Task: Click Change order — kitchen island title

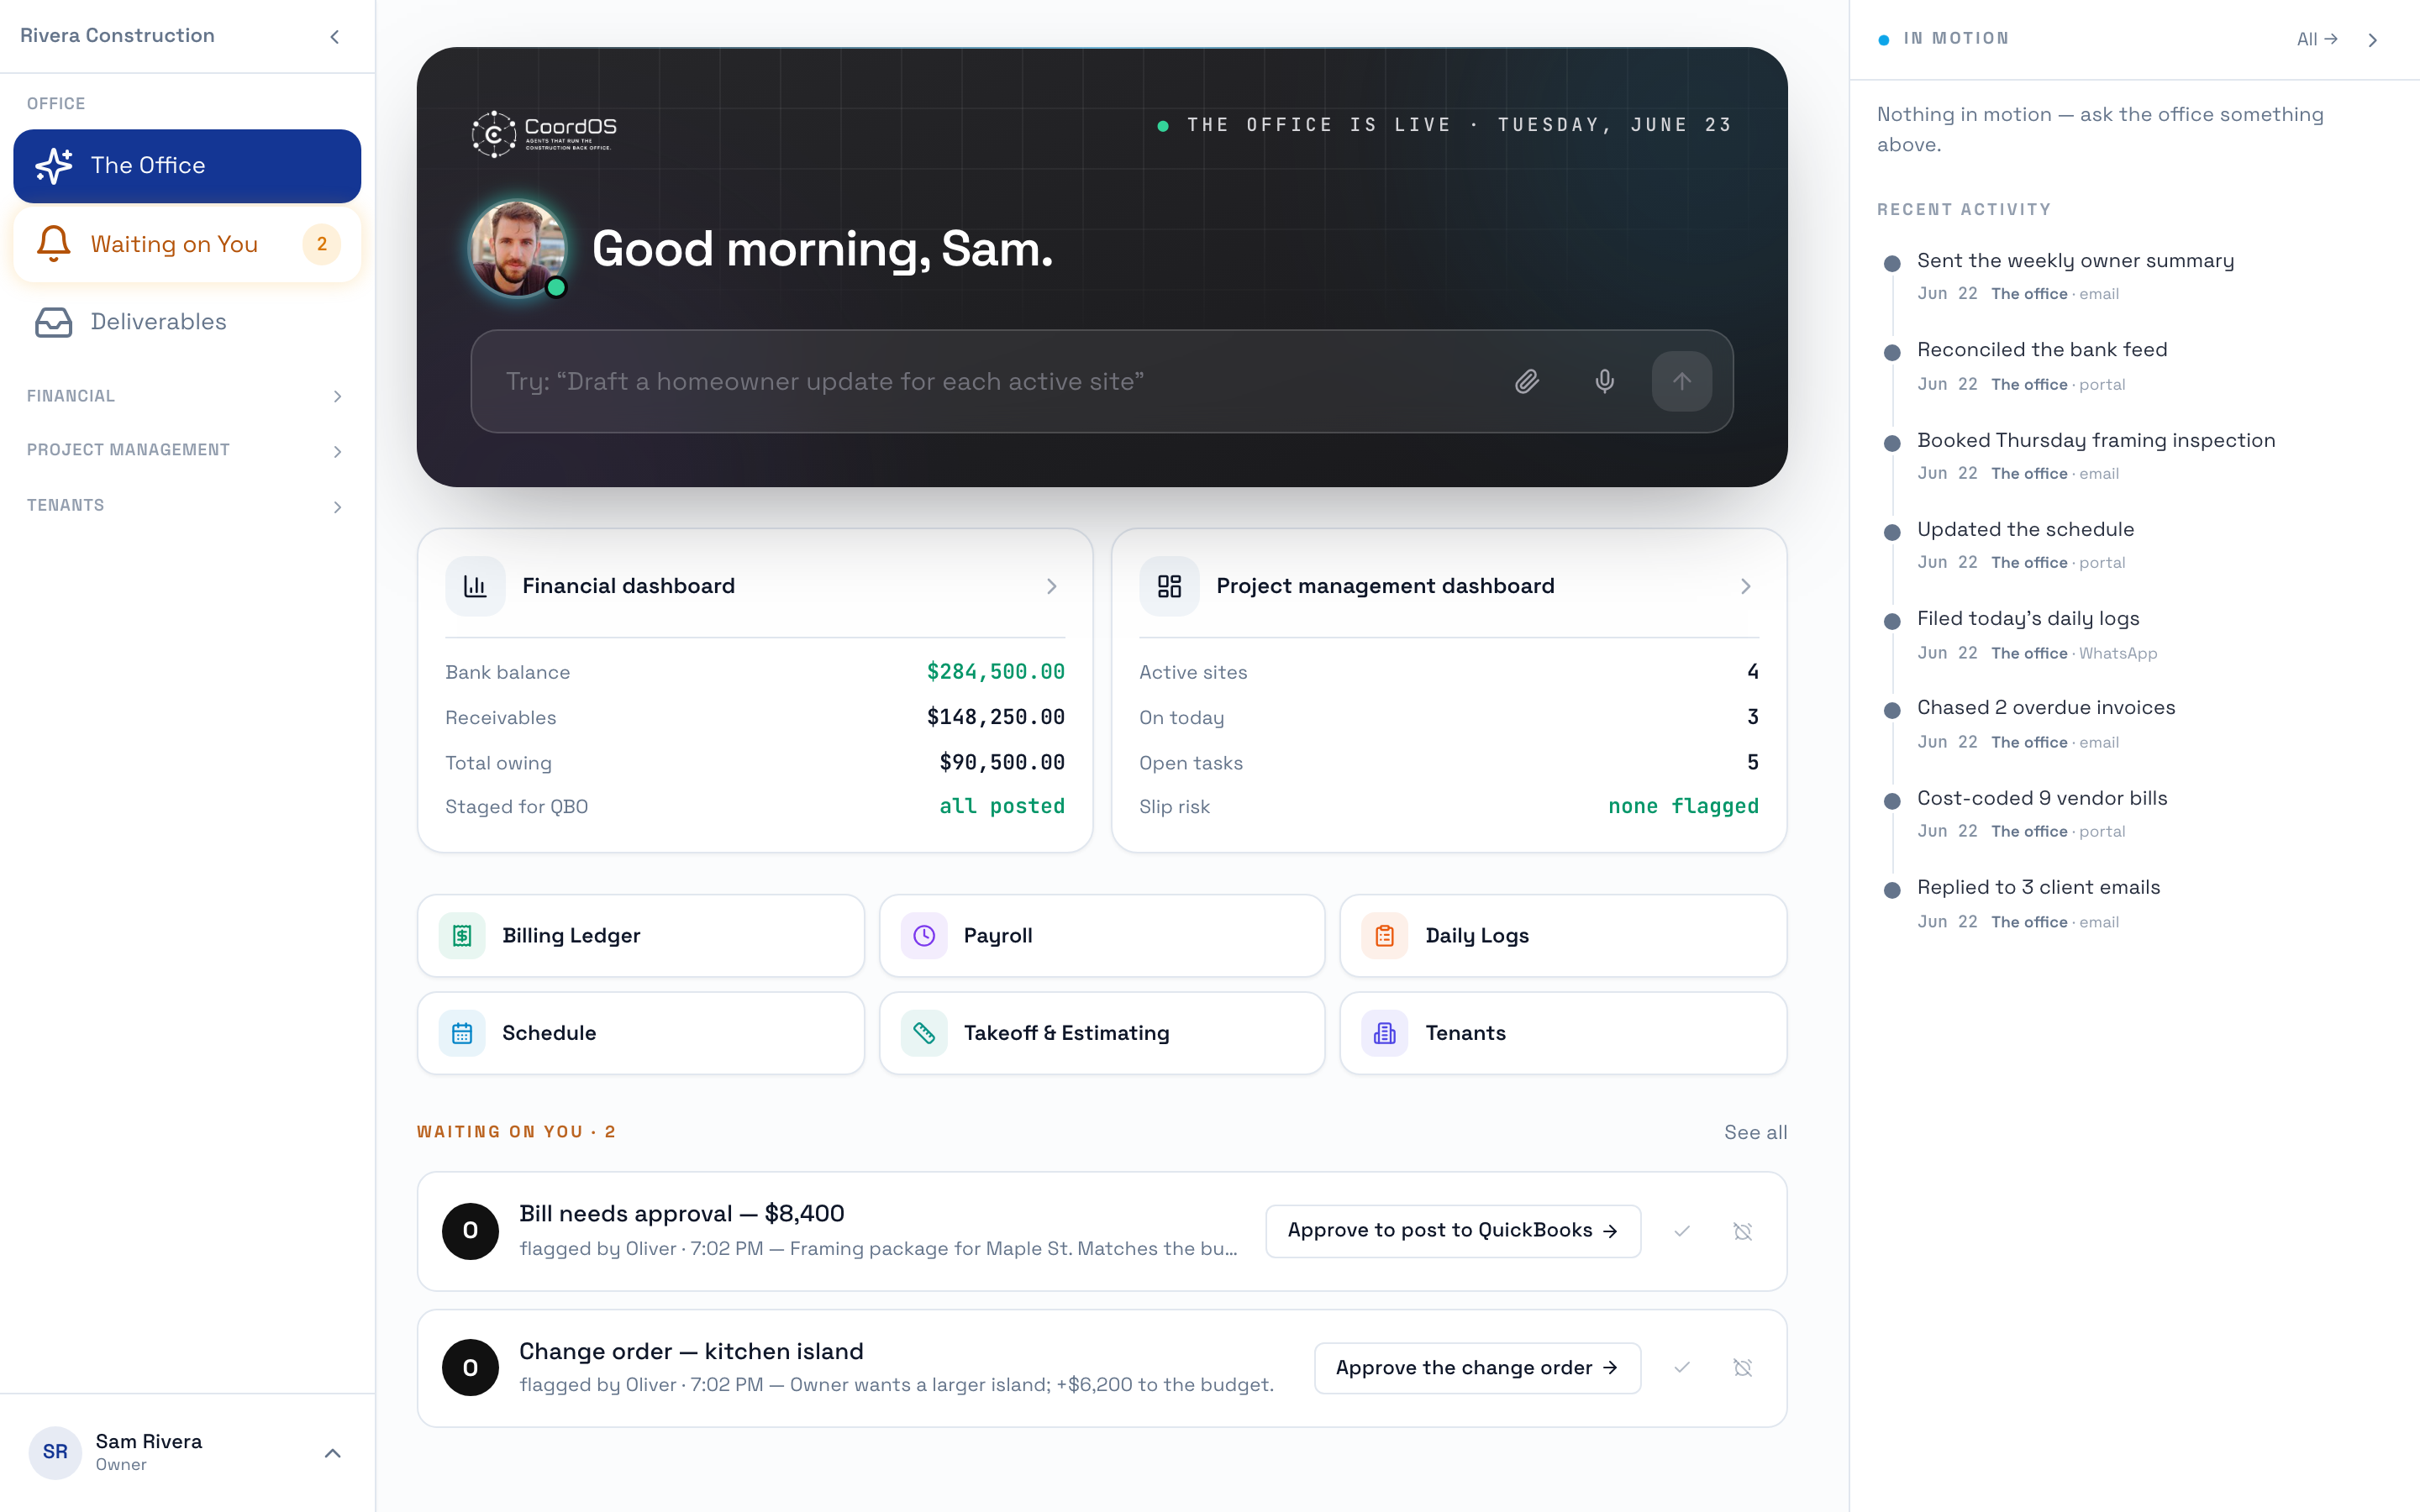Action: click(691, 1352)
